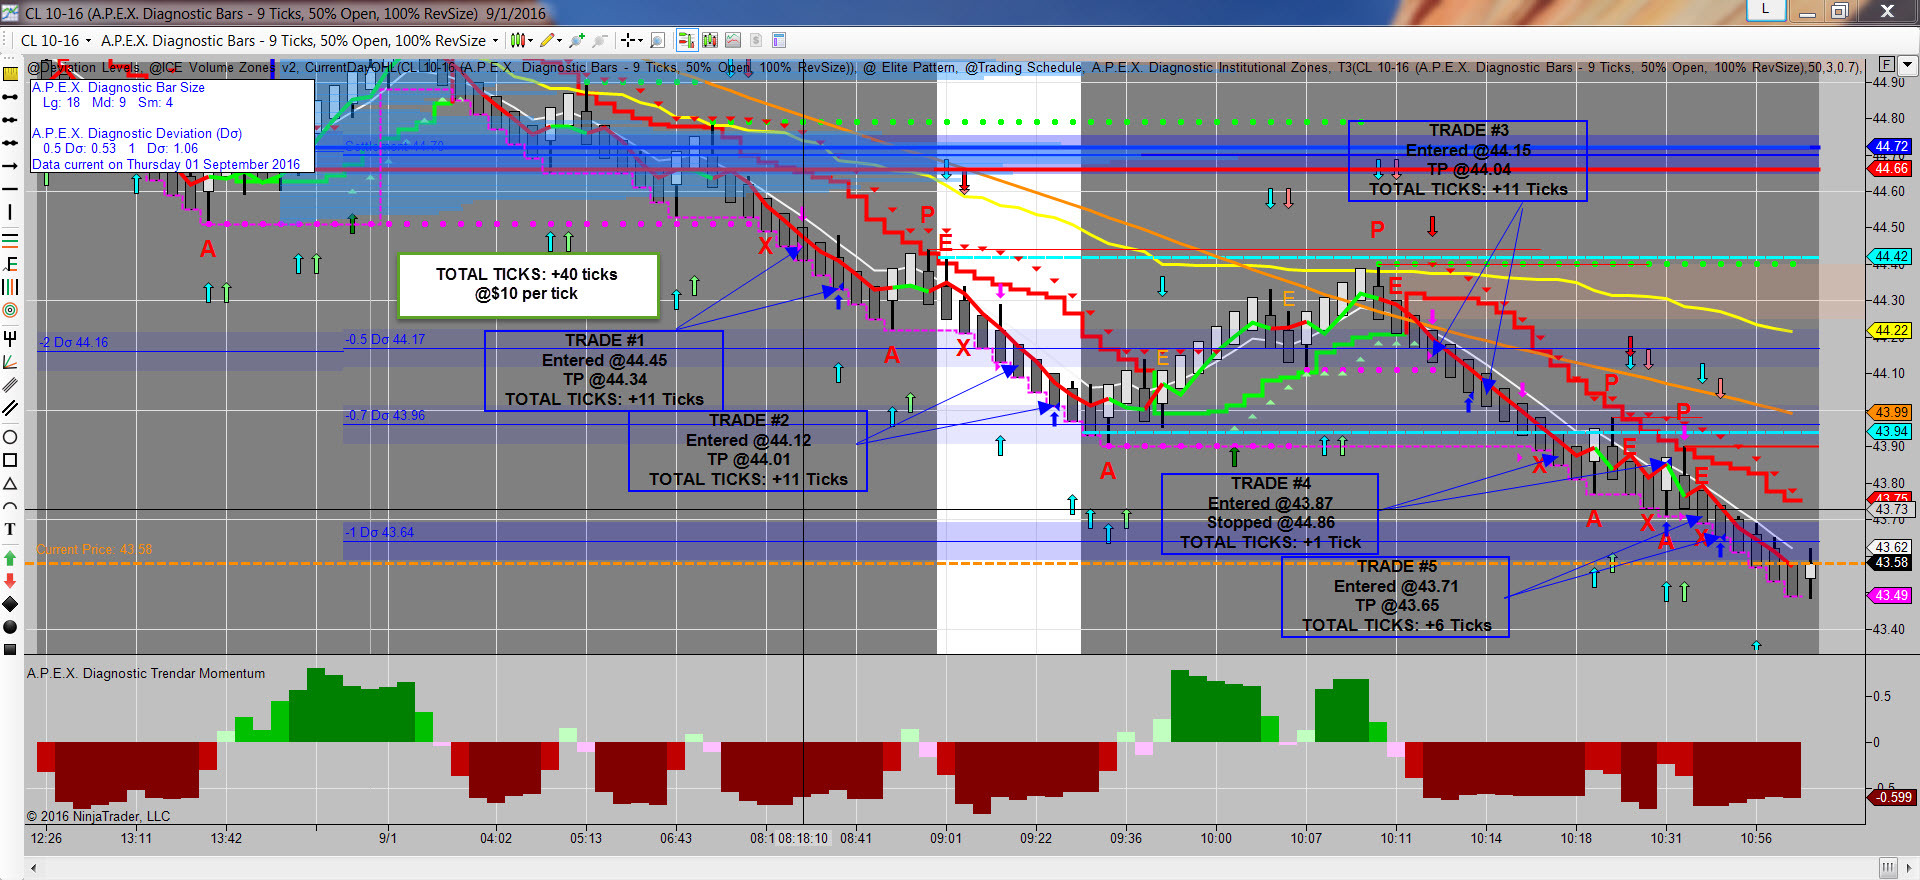The height and width of the screenshot is (880, 1920).
Task: Click the L link button in title bar
Action: click(1765, 10)
